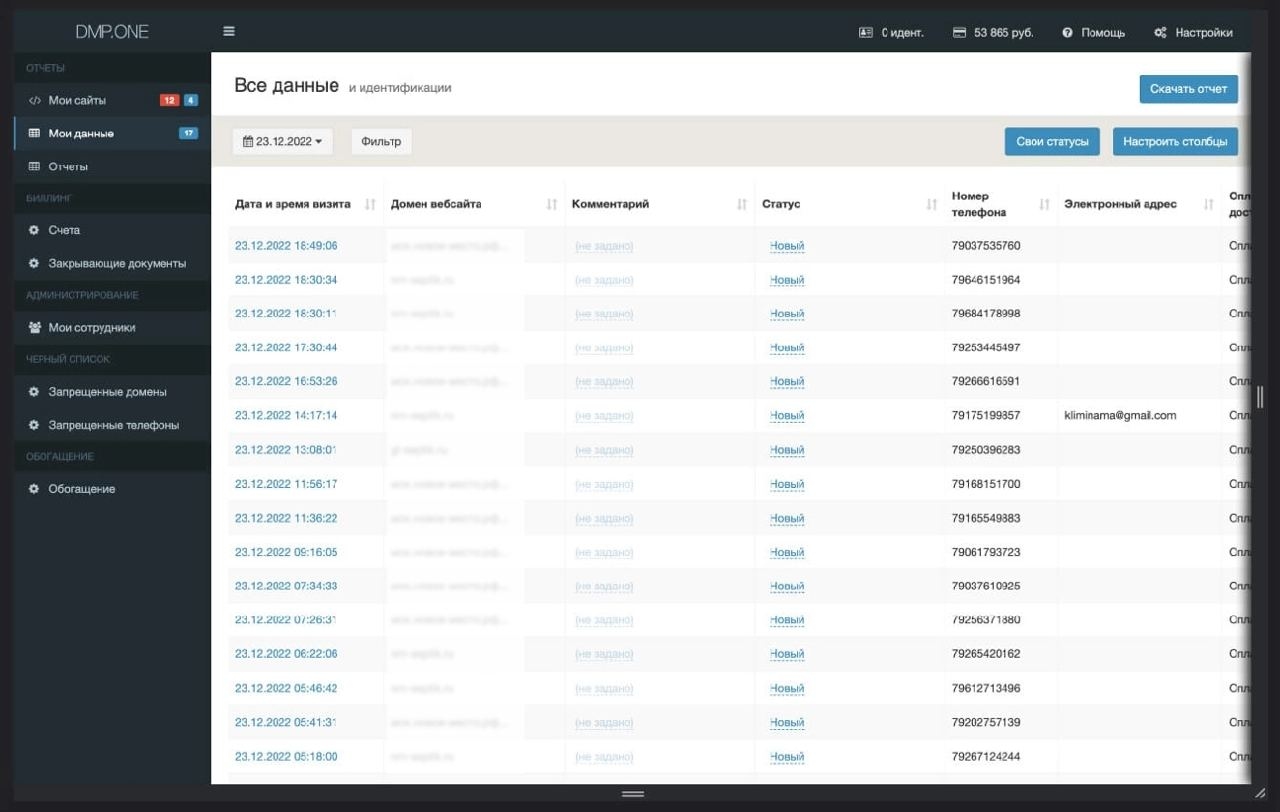Click the credit card balance icon

(x=960, y=33)
